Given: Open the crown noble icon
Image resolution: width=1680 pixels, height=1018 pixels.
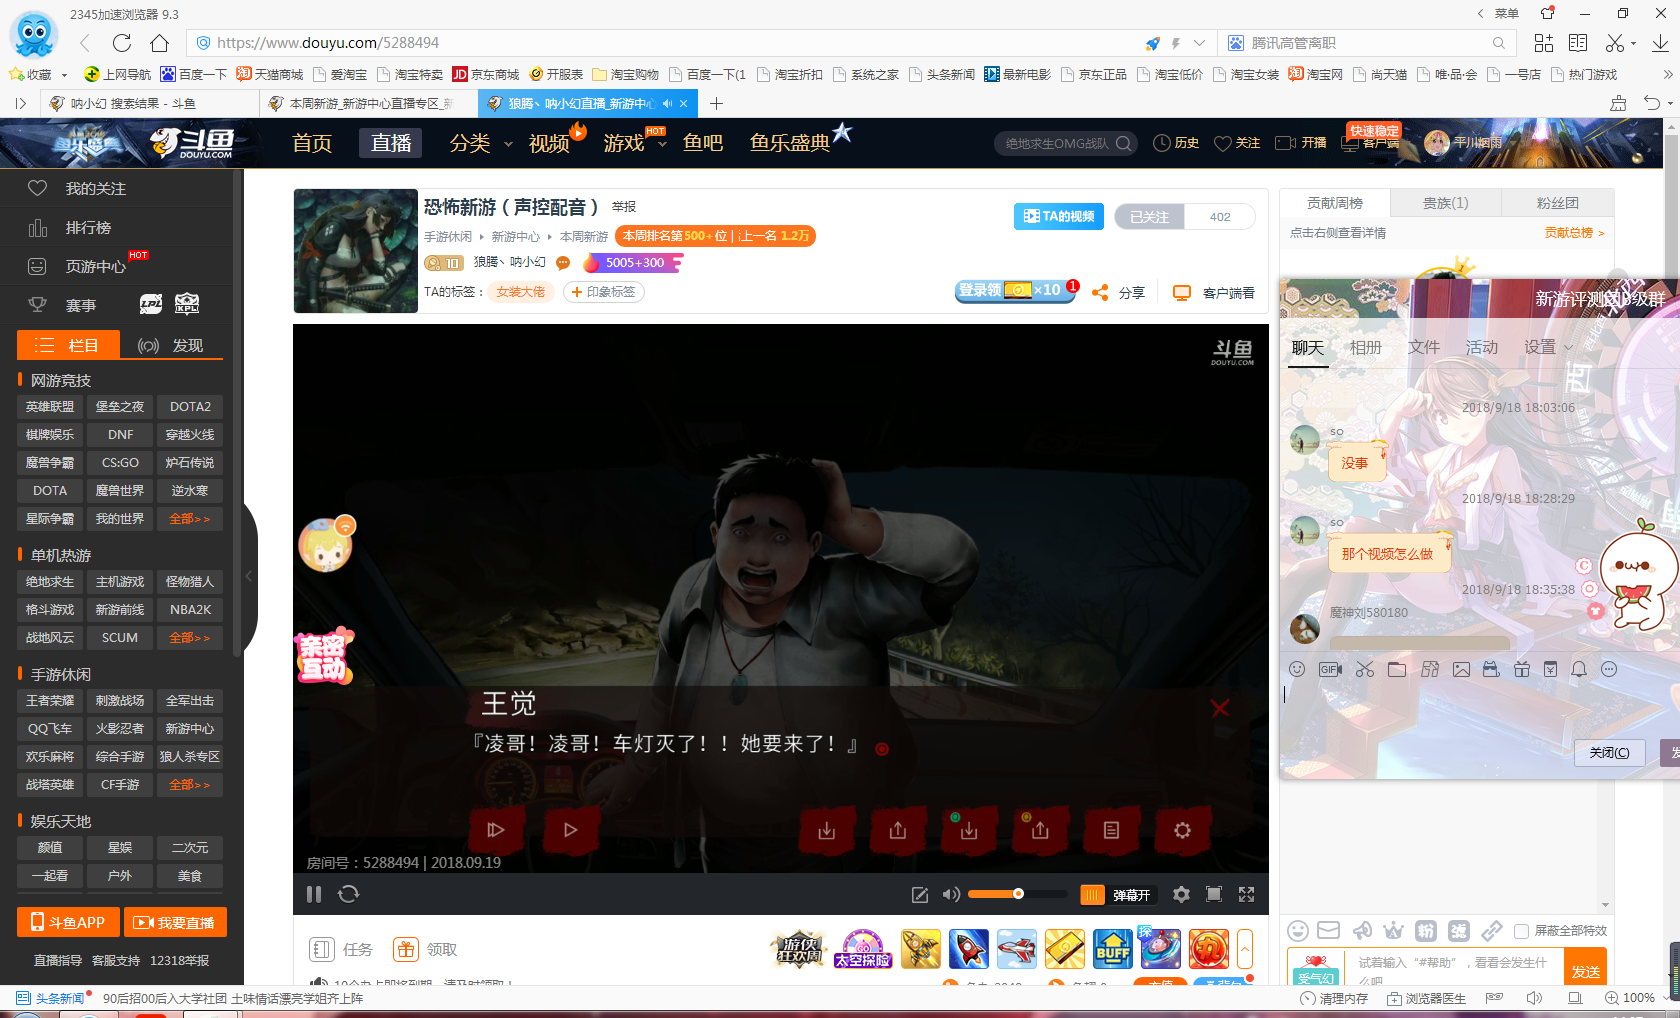Looking at the screenshot, I should [1394, 931].
